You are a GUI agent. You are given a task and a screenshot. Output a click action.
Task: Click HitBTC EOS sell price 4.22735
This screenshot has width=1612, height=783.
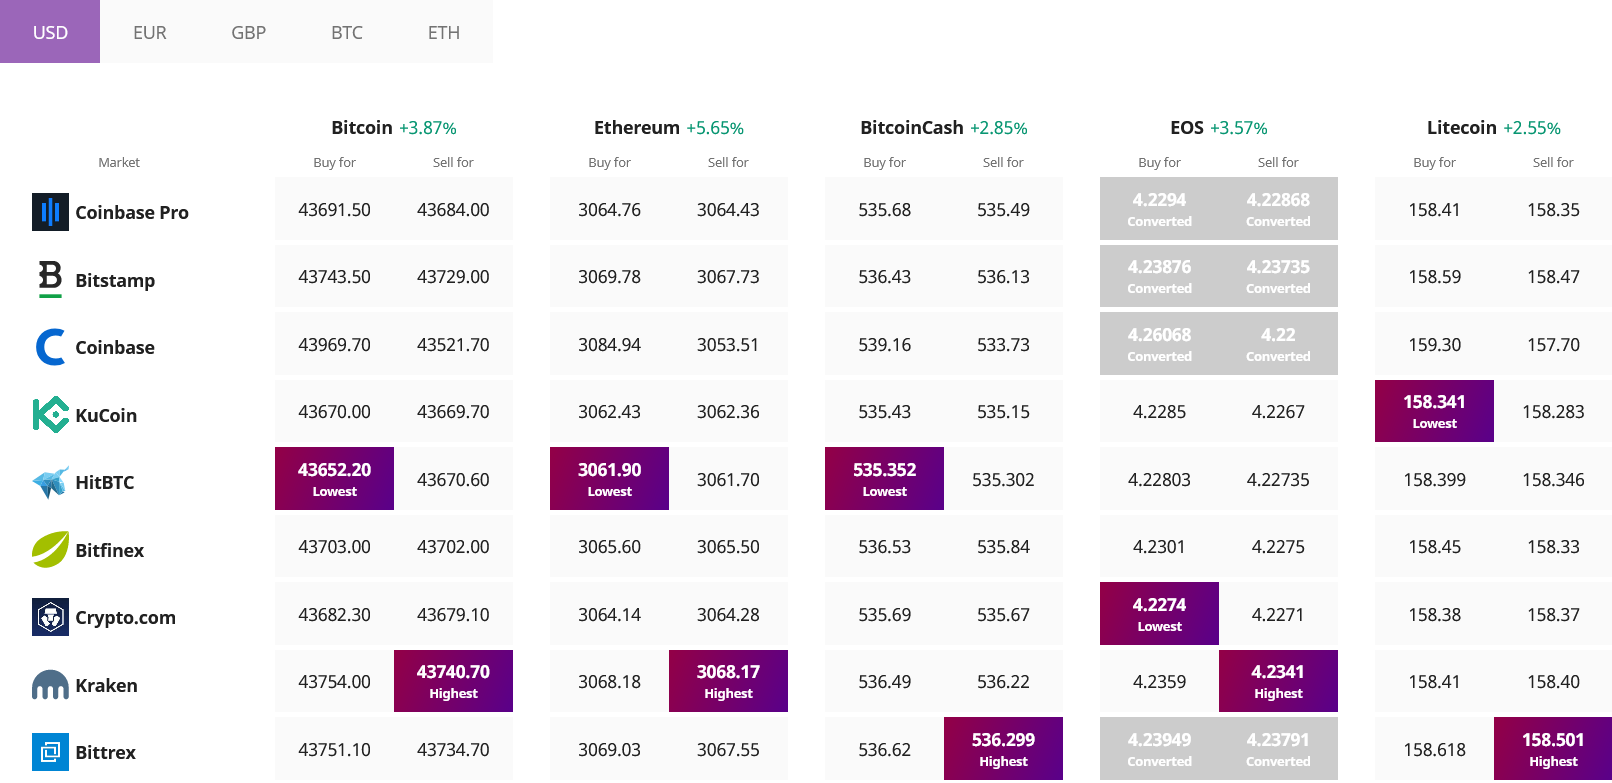(1278, 480)
